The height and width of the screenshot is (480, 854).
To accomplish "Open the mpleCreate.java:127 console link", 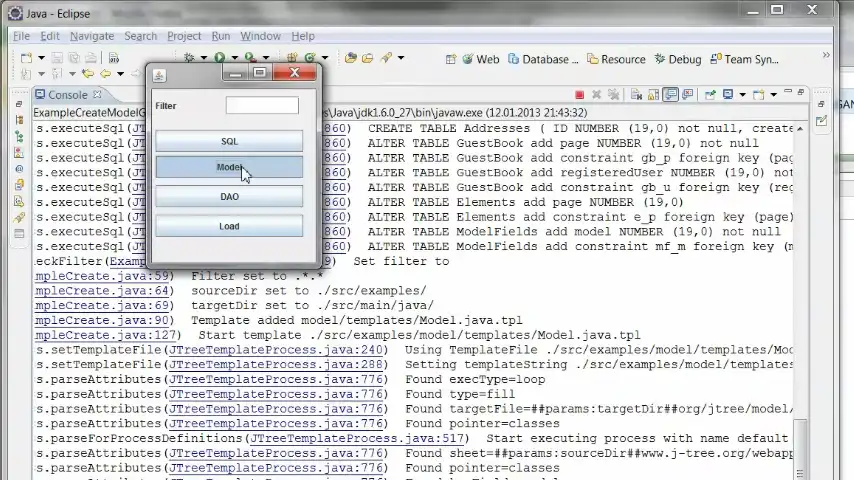I will [x=105, y=335].
